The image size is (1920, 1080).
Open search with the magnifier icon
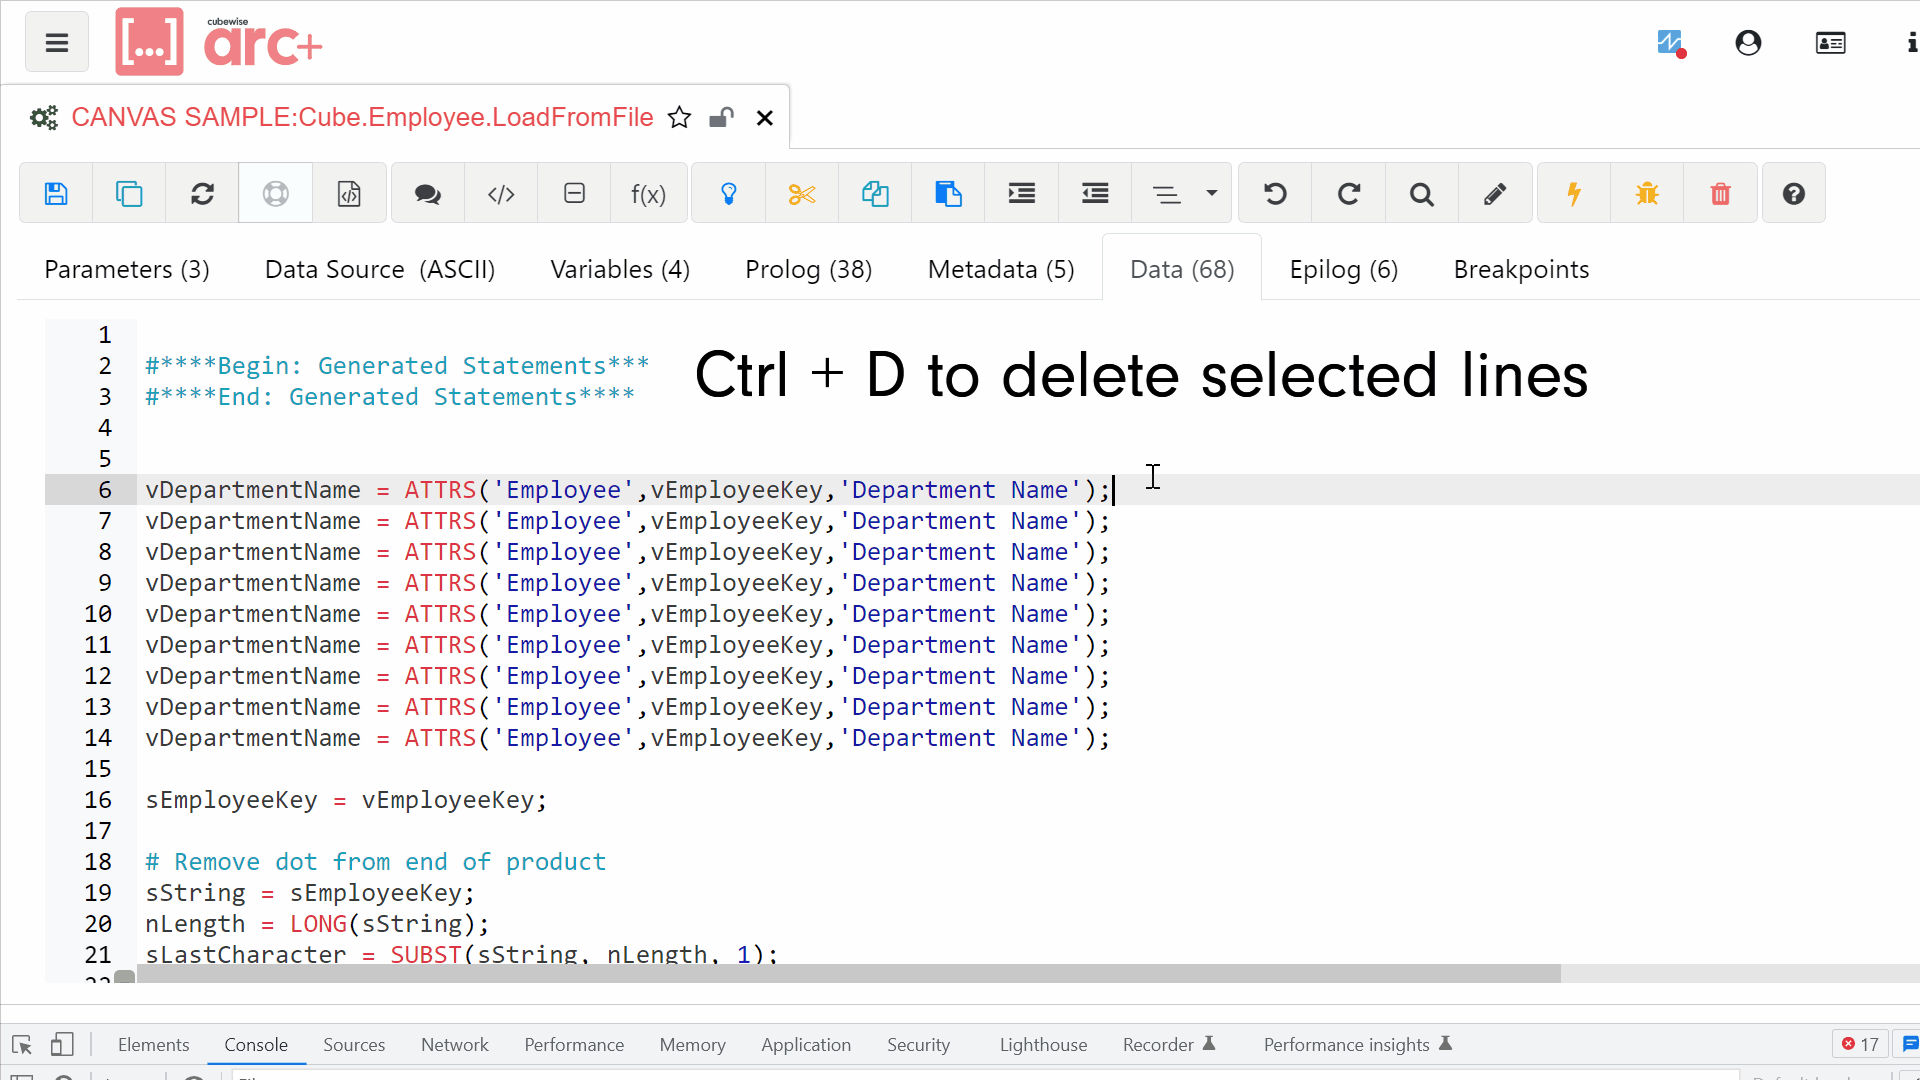click(x=1421, y=193)
